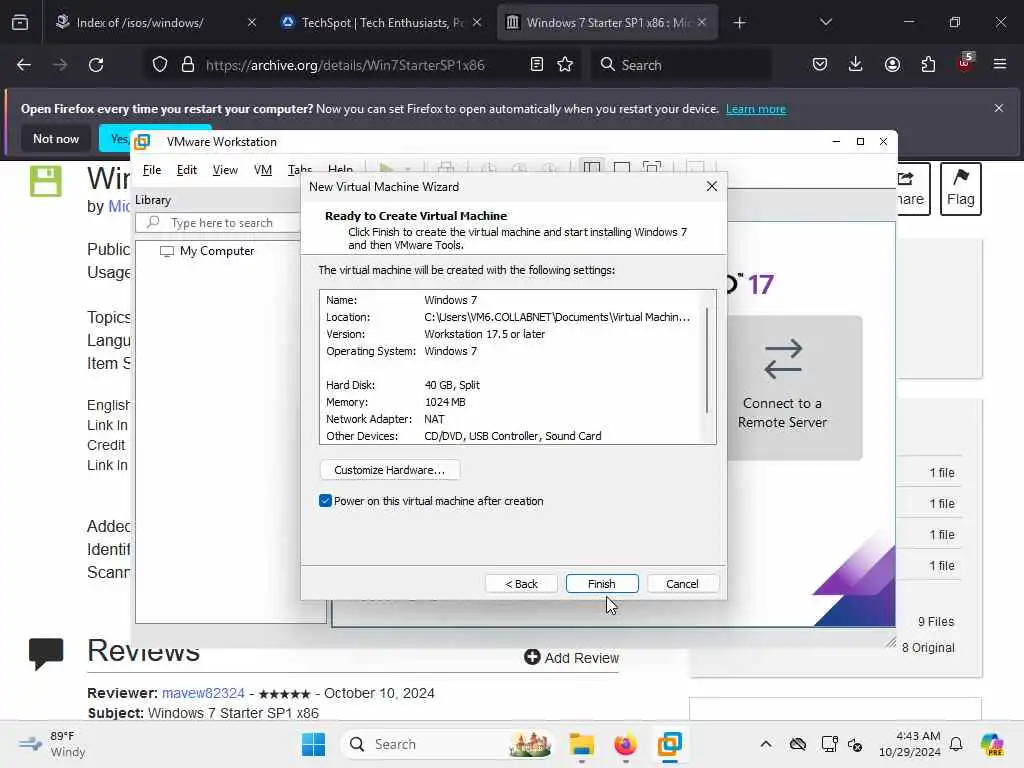Screen dimensions: 1024x768
Task: Show hidden icons in system tray
Action: click(x=766, y=744)
